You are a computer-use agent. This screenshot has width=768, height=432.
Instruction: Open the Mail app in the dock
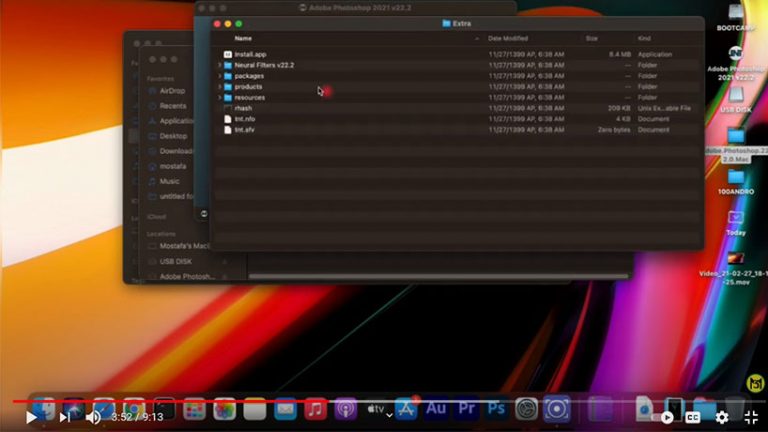(x=285, y=409)
